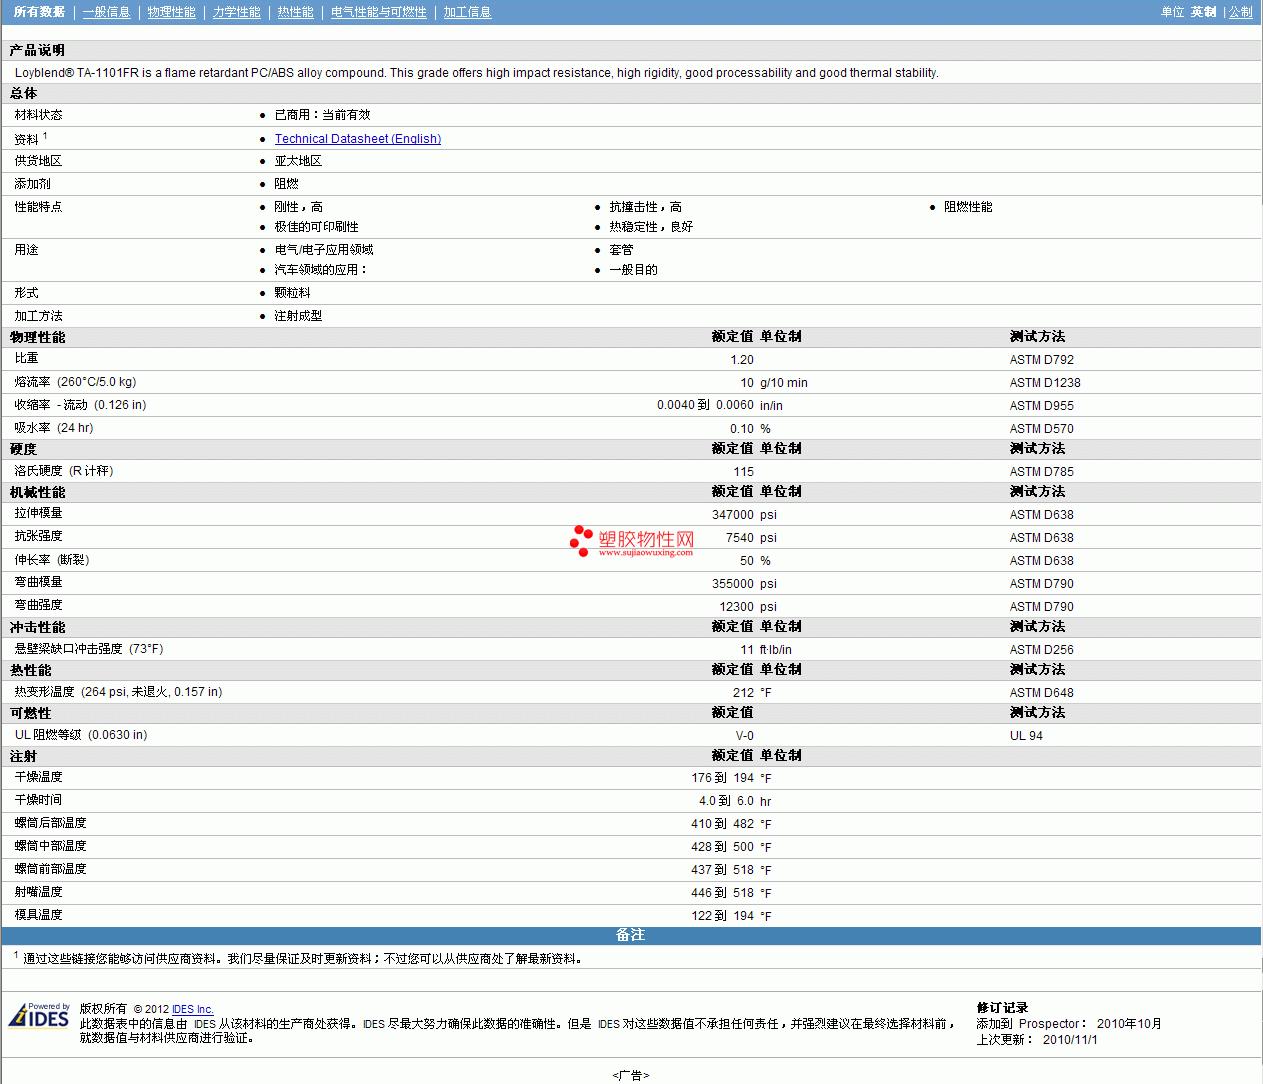Screen dimensions: 1263x1084
Task: Click ASTM D1238 test method
Action: (x=1045, y=383)
